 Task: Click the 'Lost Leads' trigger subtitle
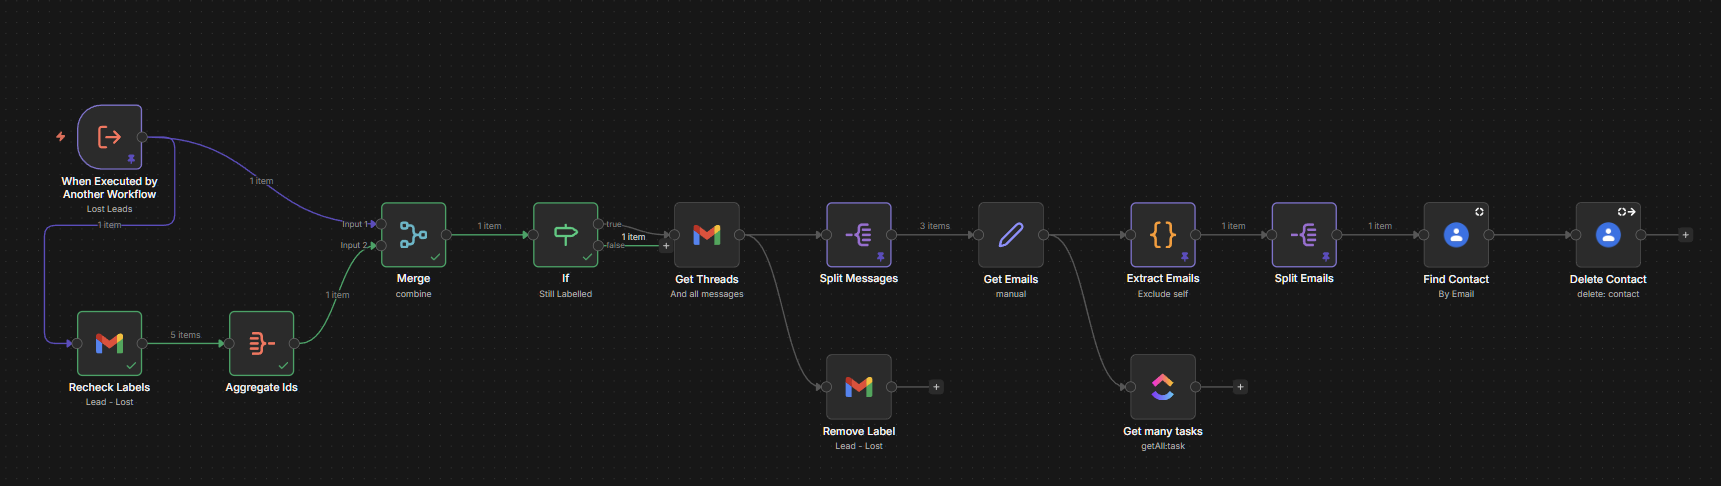[x=110, y=209]
